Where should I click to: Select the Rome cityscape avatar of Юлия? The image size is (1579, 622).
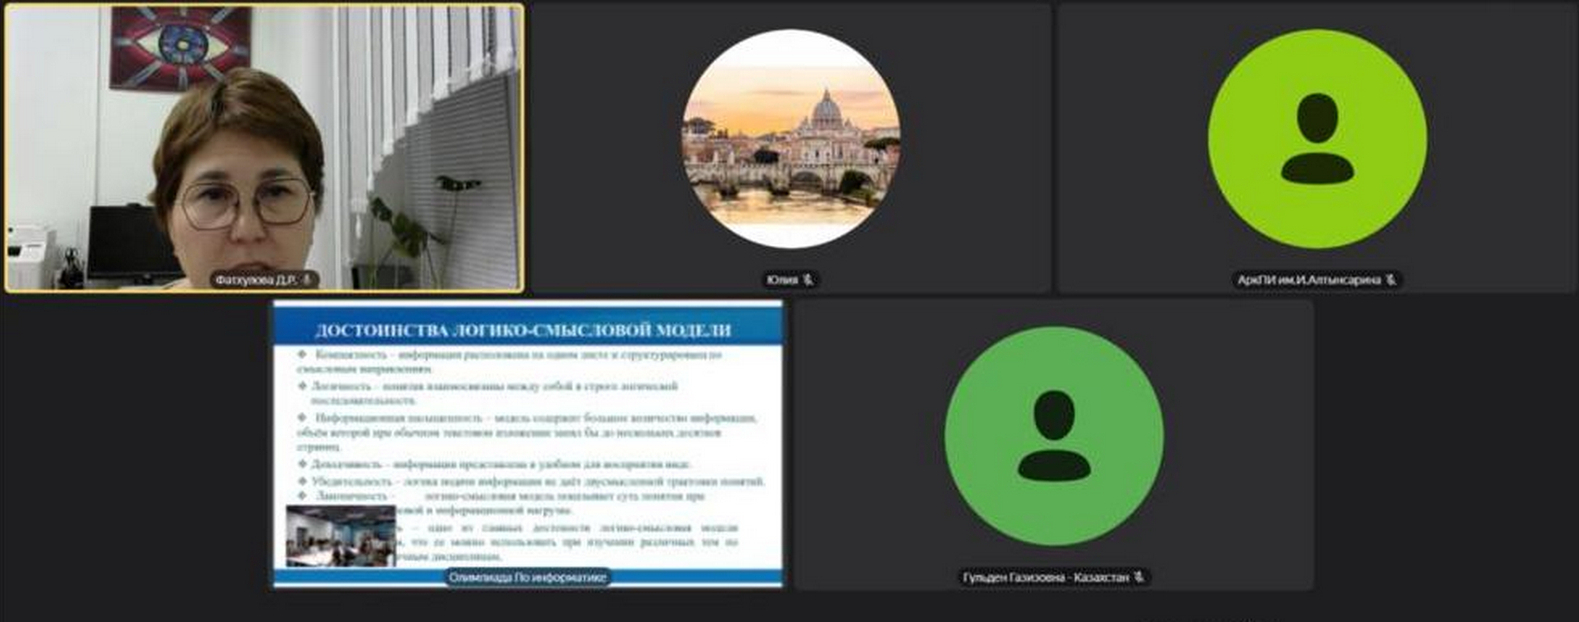click(x=790, y=139)
